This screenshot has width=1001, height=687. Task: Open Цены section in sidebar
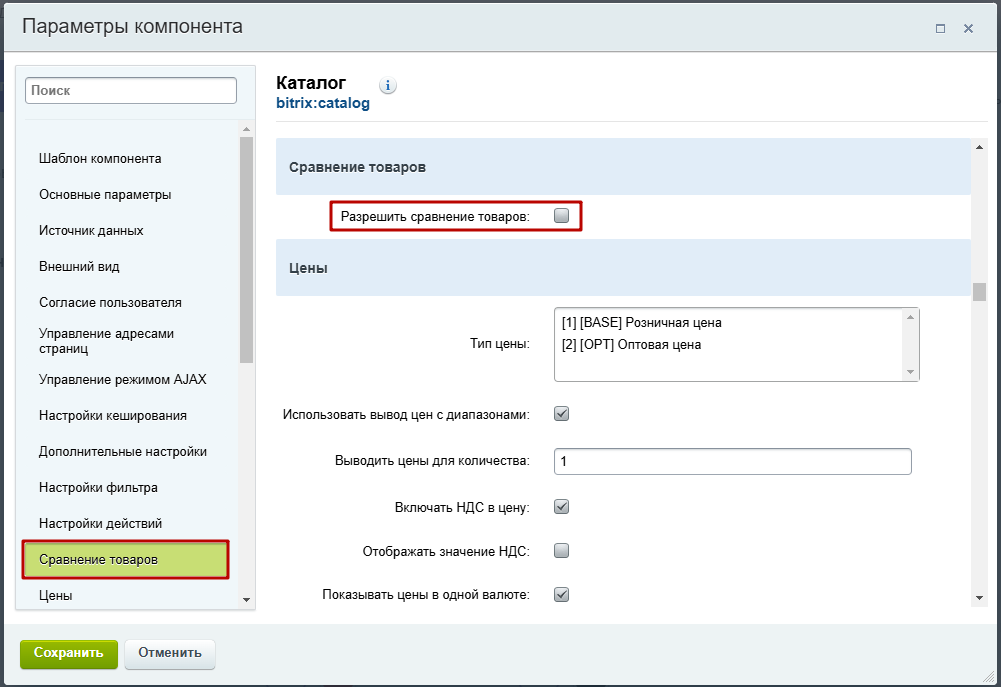point(56,596)
